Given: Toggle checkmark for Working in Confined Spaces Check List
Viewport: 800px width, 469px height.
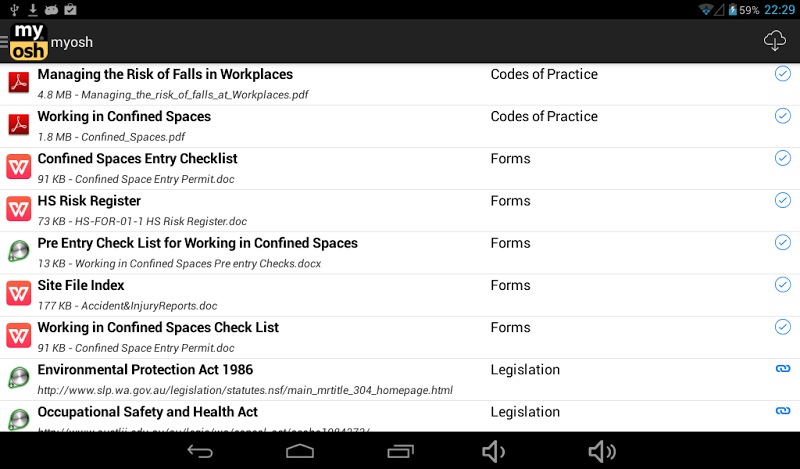Looking at the screenshot, I should (783, 327).
